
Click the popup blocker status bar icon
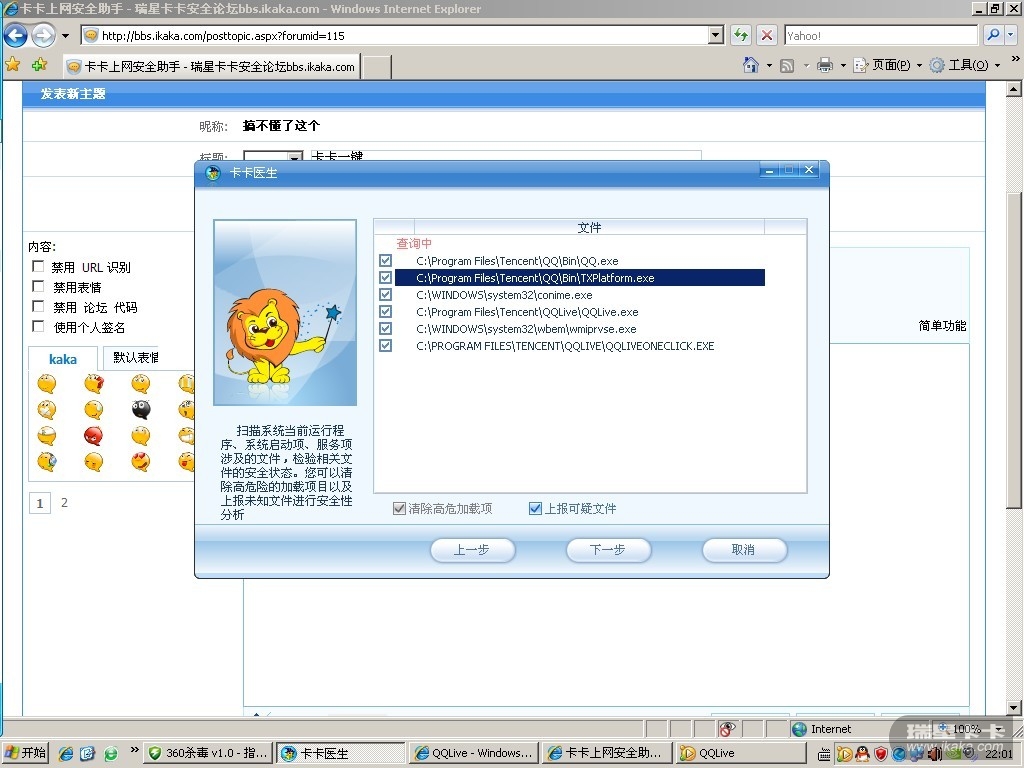click(726, 729)
